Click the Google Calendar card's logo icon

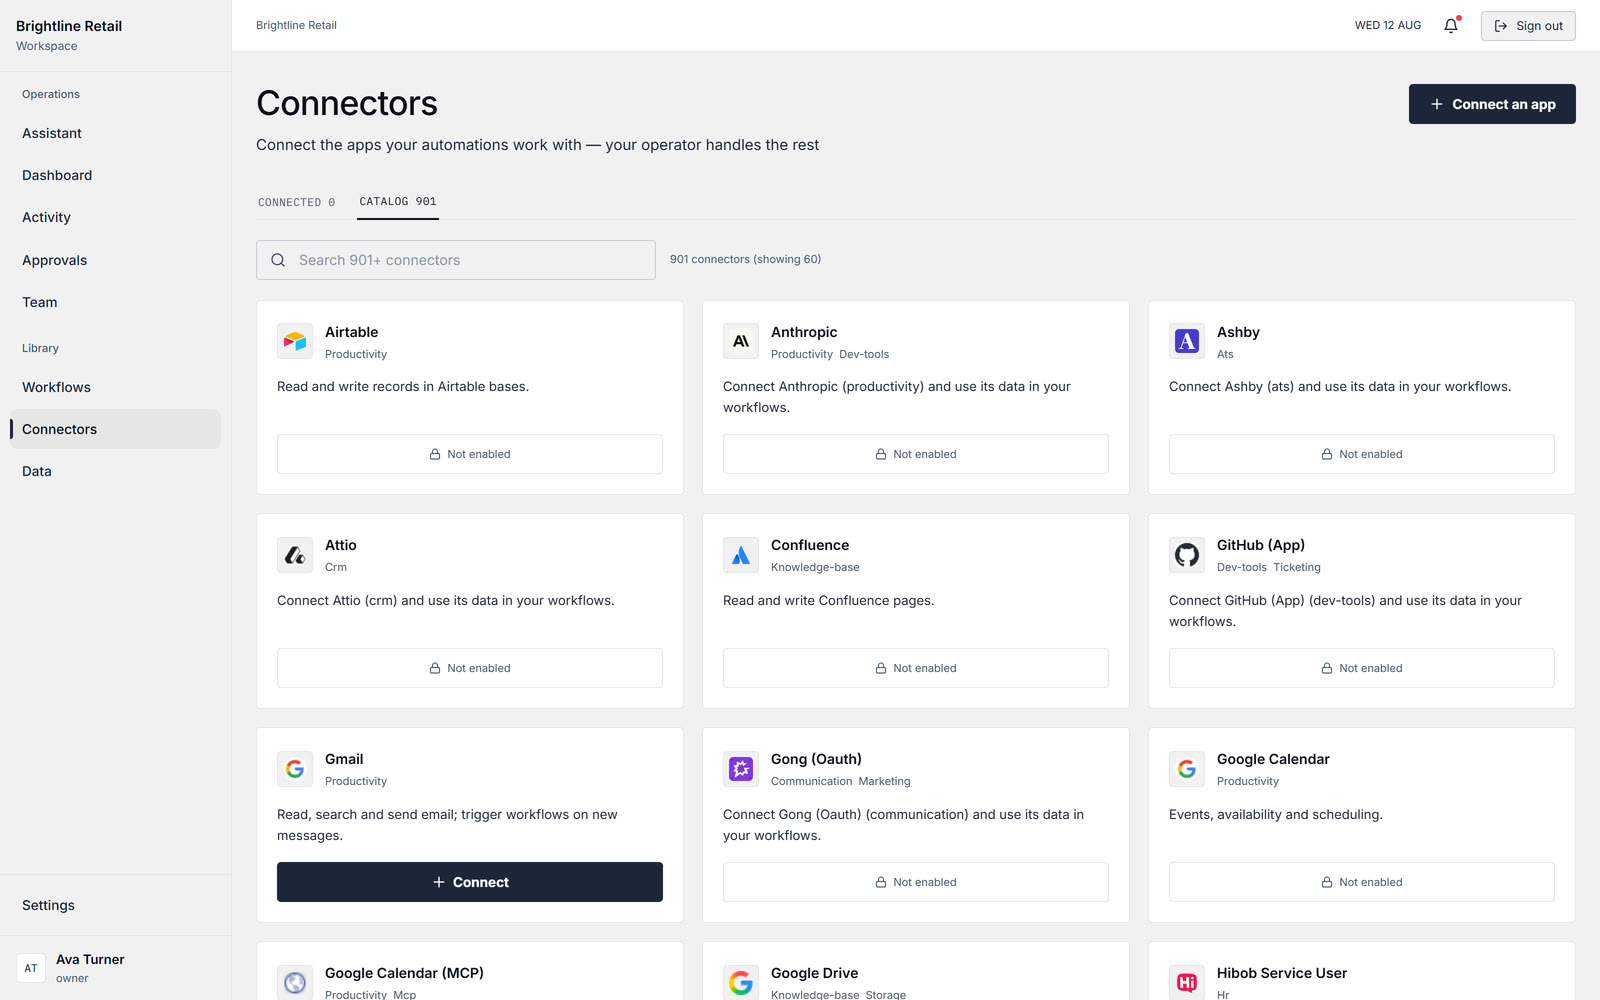(x=1187, y=769)
